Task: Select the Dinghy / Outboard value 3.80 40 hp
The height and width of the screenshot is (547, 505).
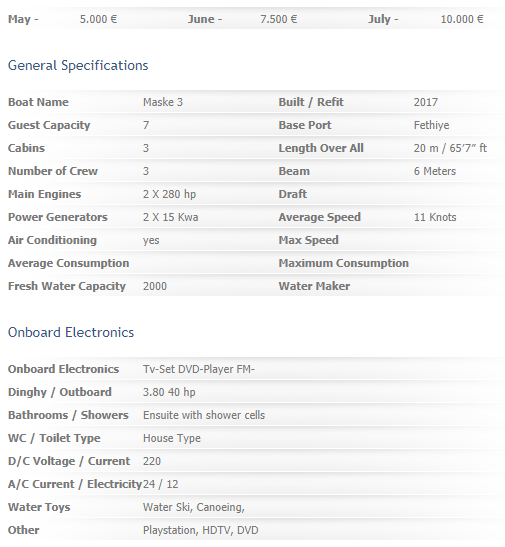Action: click(169, 392)
